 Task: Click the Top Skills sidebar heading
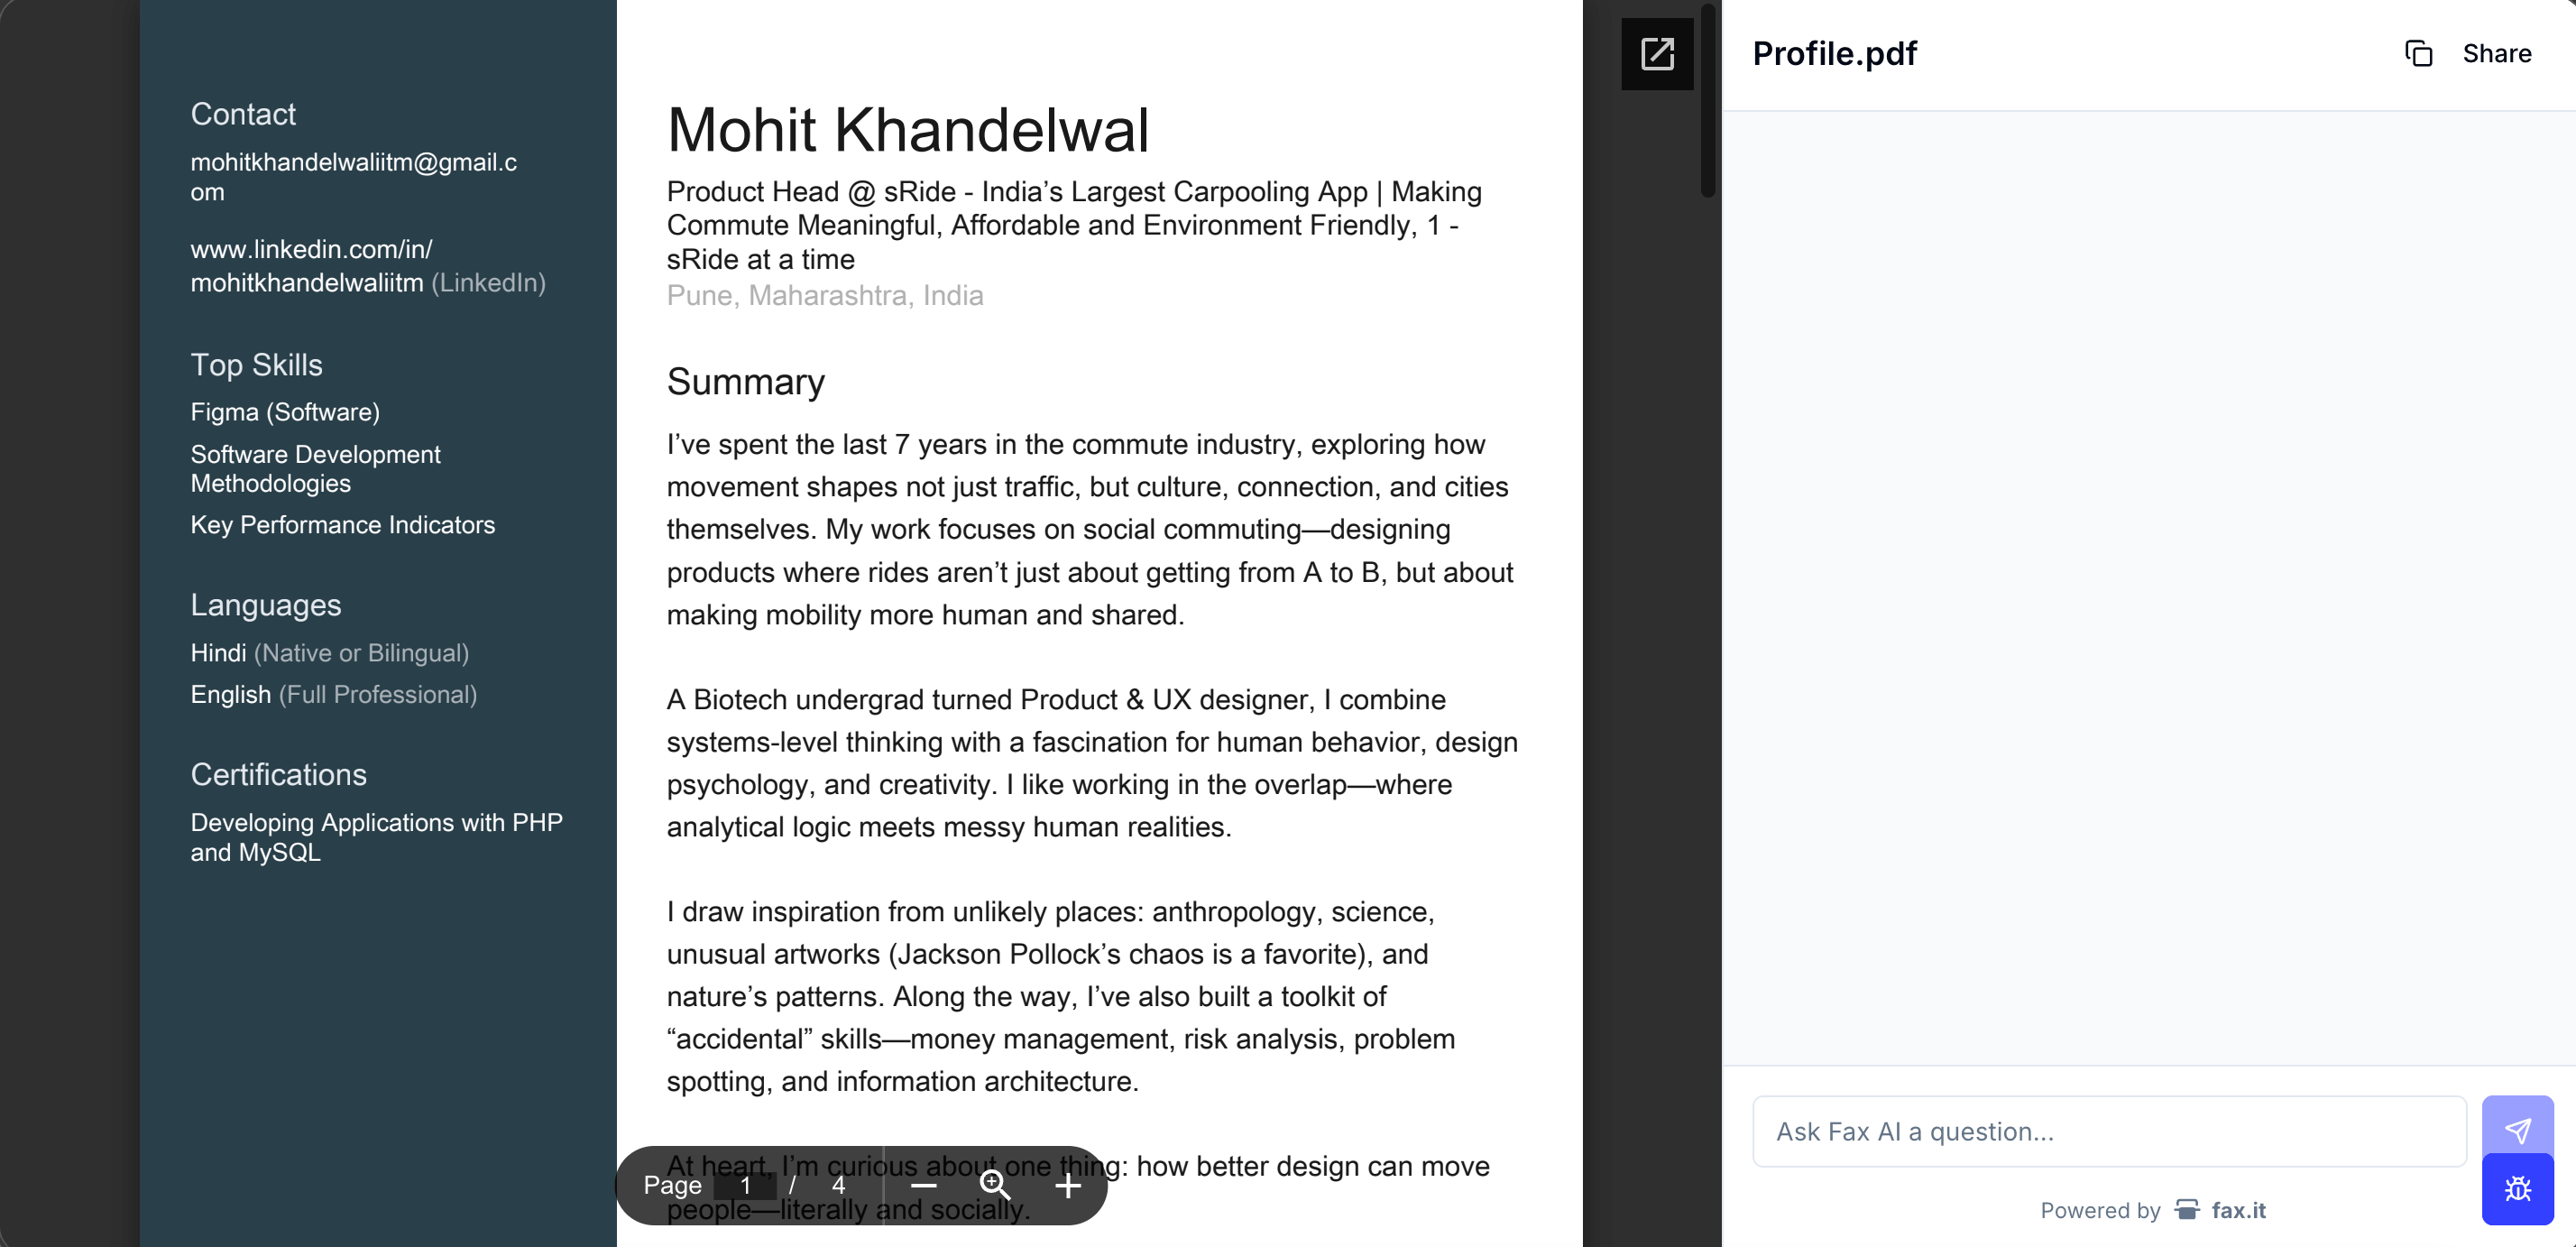click(x=256, y=365)
